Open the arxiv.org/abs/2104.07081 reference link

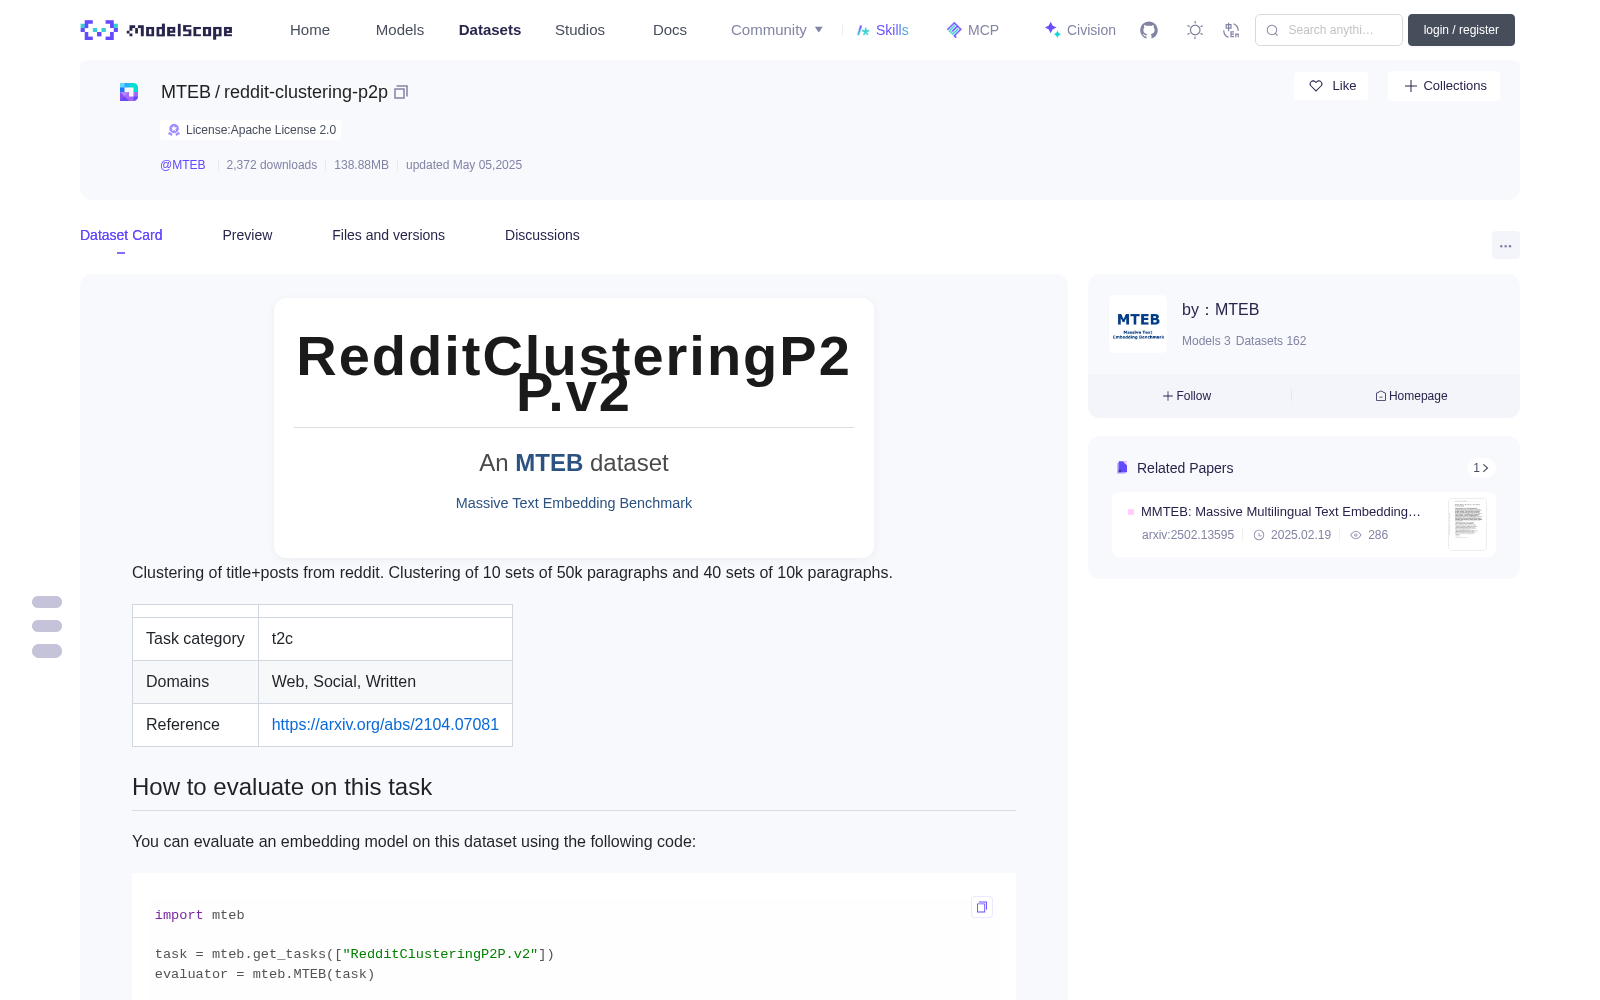click(x=385, y=725)
